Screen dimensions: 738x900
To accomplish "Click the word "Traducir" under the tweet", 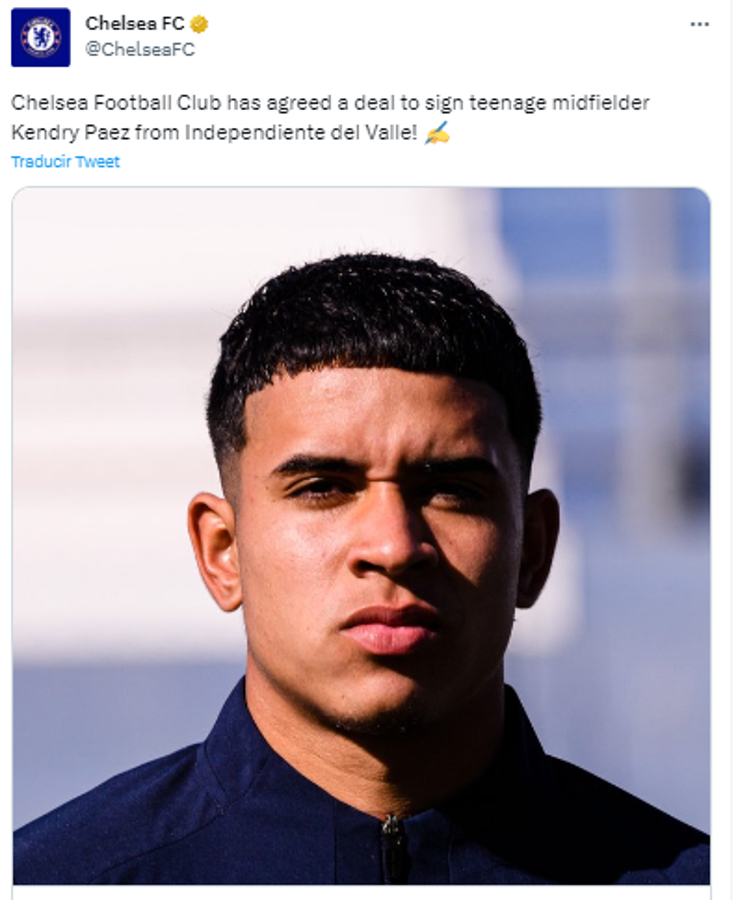I will (41, 161).
